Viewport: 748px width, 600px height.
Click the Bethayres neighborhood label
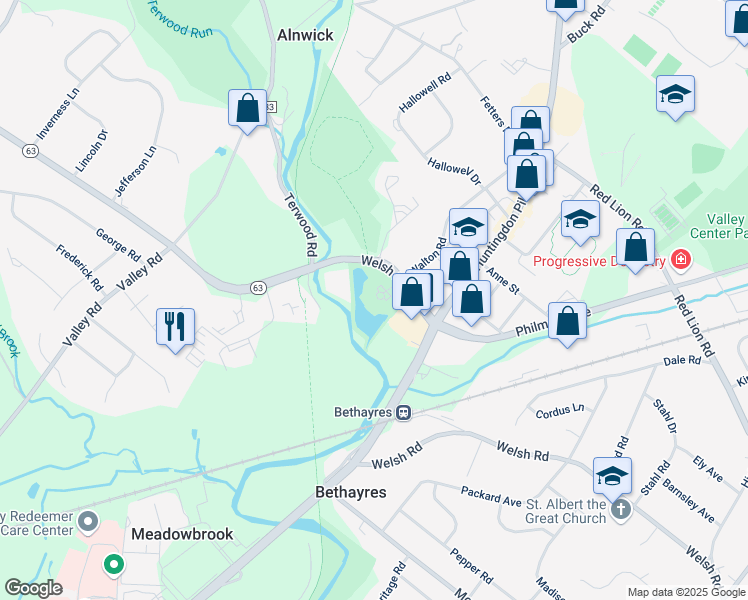click(x=351, y=492)
